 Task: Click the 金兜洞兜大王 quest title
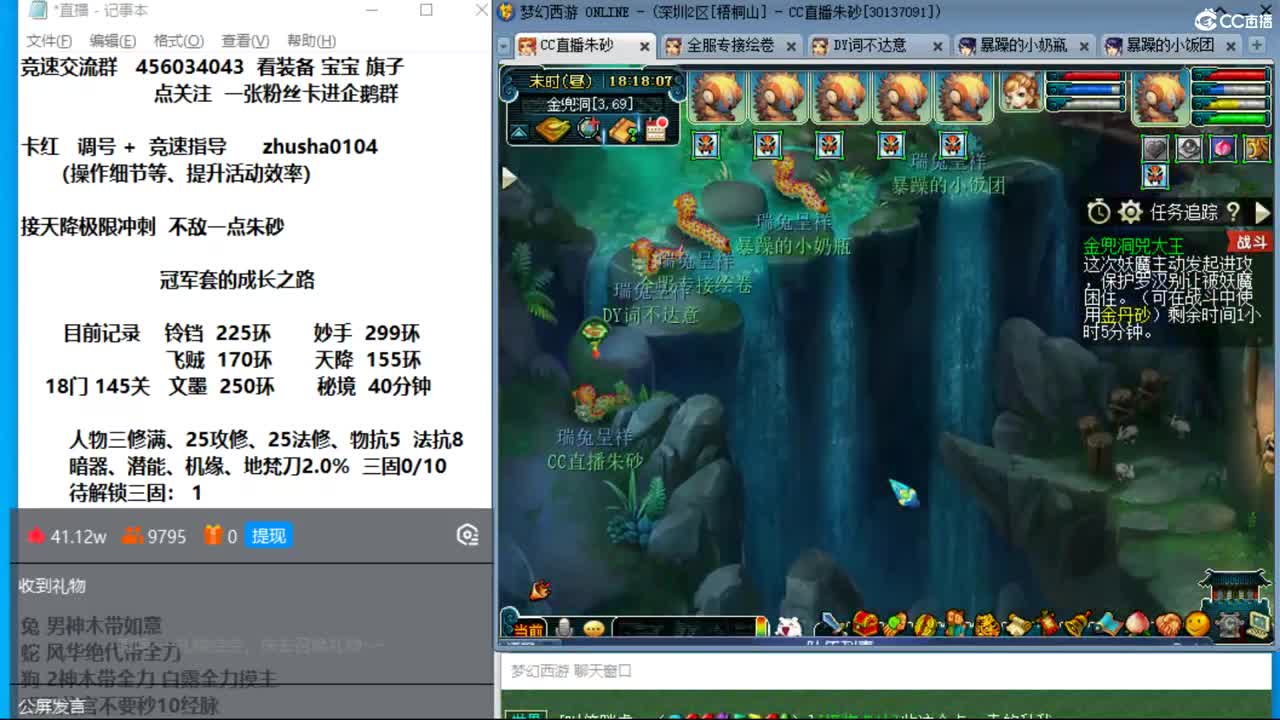click(1134, 245)
